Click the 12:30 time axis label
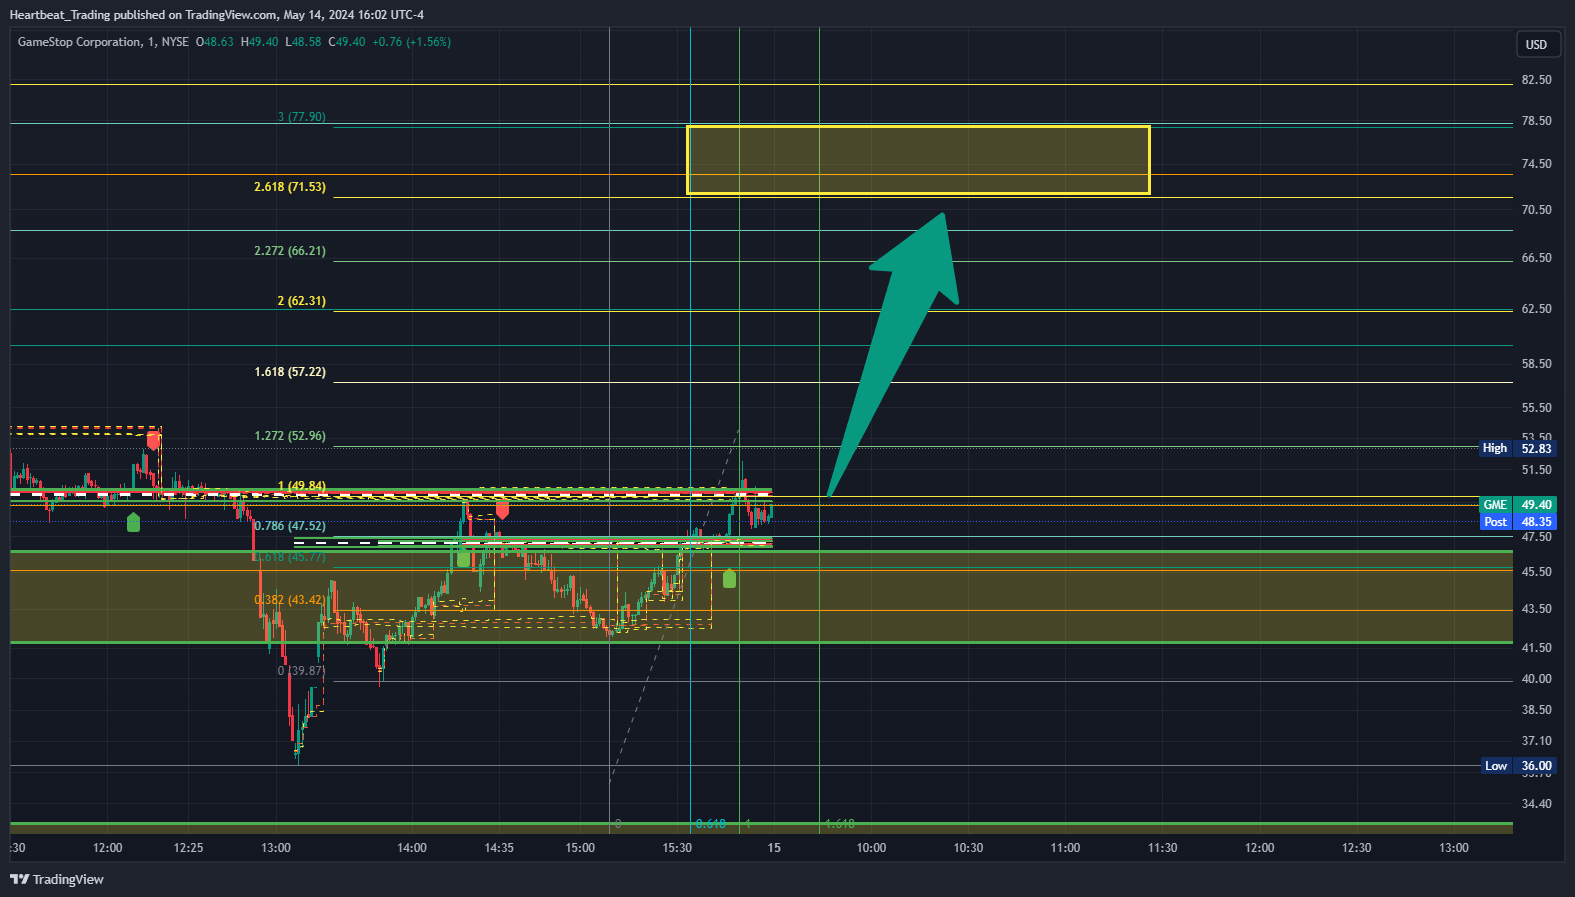This screenshot has height=897, width=1575. pyautogui.click(x=1356, y=848)
